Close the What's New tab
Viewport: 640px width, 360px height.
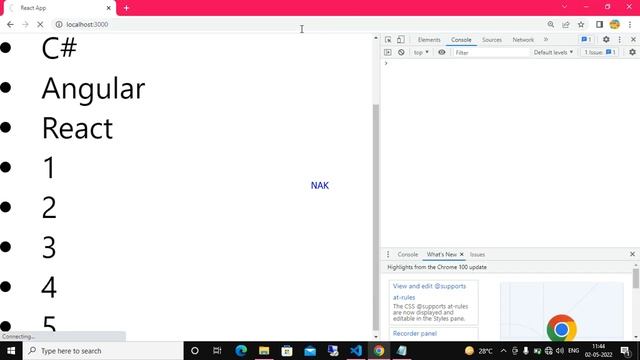pos(462,254)
